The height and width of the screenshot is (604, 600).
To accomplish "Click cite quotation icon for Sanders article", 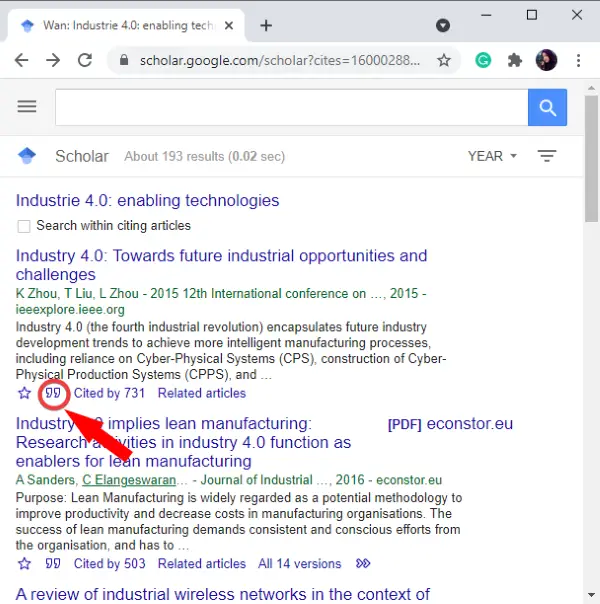I will (x=53, y=564).
